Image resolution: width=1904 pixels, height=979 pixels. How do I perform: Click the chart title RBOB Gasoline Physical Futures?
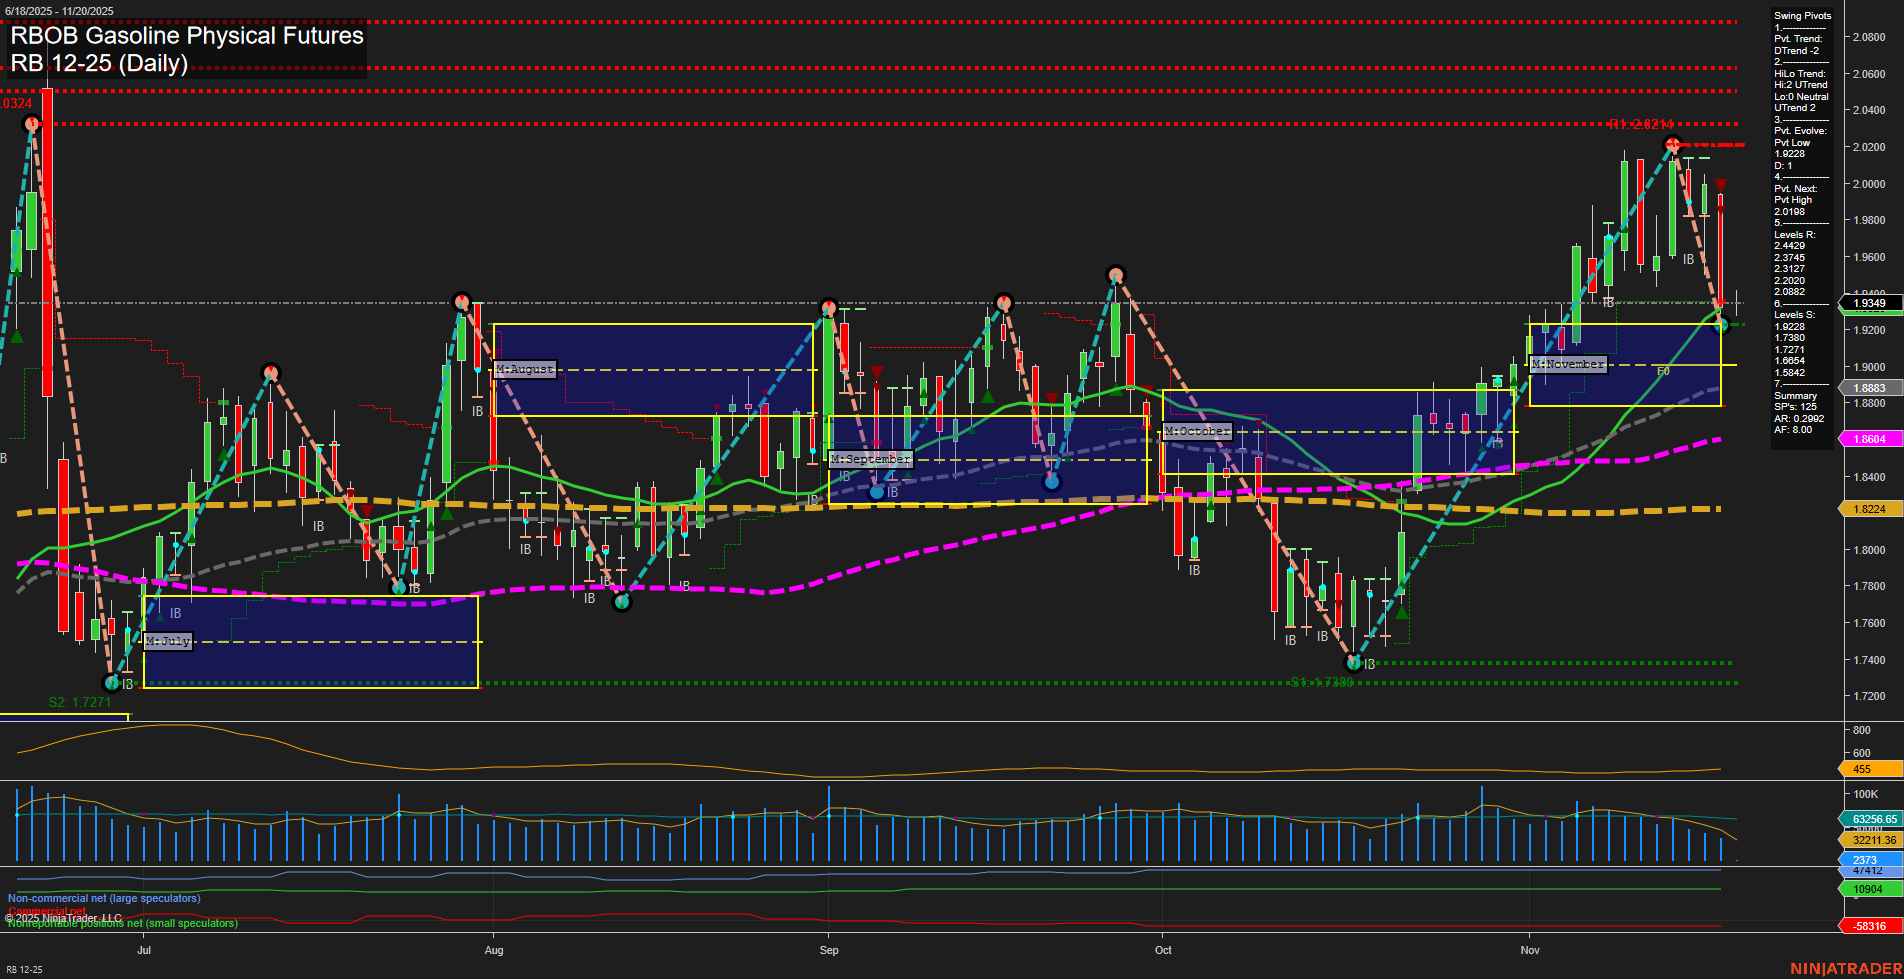185,37
